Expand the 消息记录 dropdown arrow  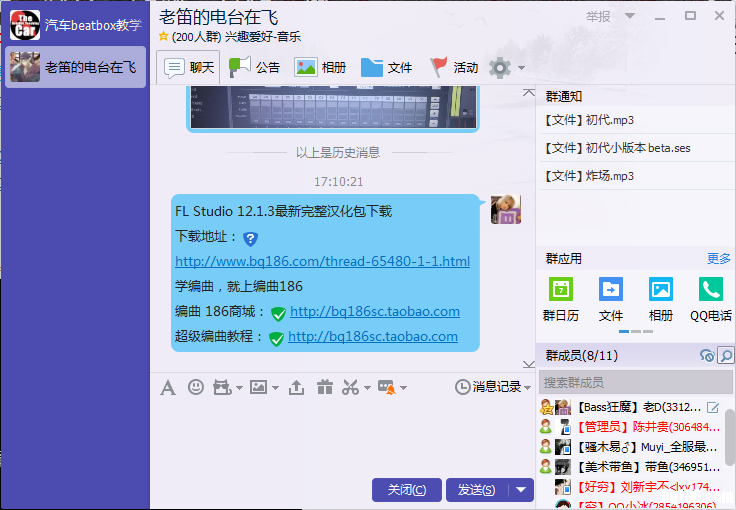[528, 388]
